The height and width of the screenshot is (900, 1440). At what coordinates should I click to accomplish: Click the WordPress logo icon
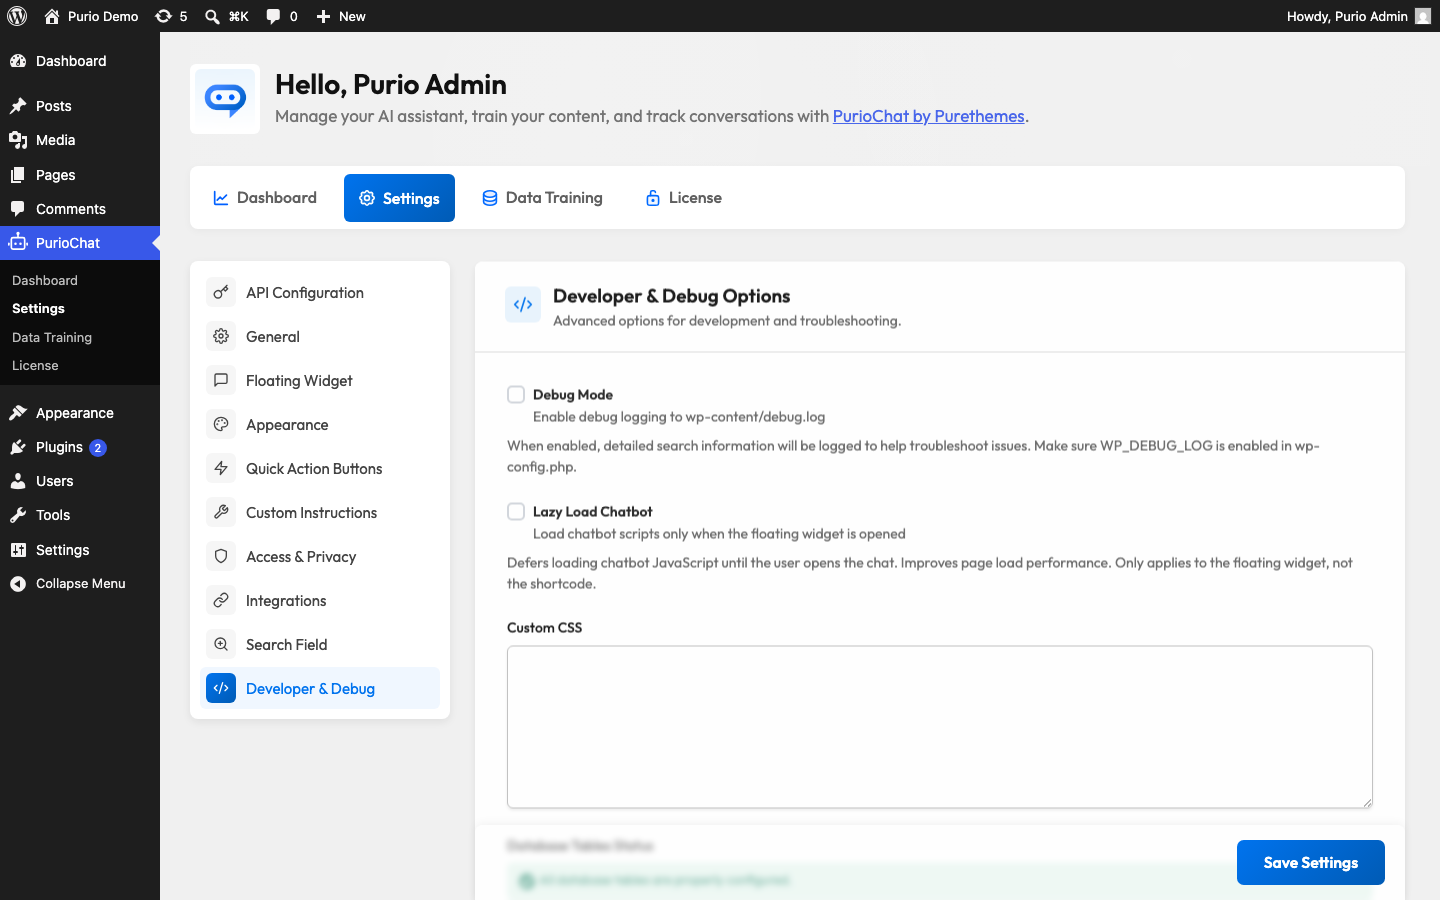pos(17,16)
